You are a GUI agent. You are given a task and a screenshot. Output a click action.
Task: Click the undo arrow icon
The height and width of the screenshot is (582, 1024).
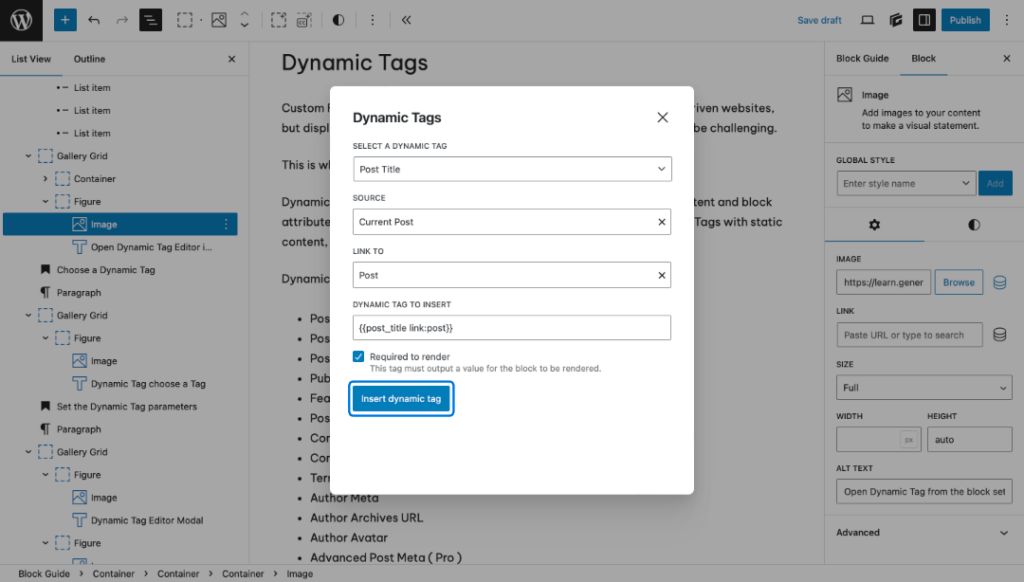[94, 20]
